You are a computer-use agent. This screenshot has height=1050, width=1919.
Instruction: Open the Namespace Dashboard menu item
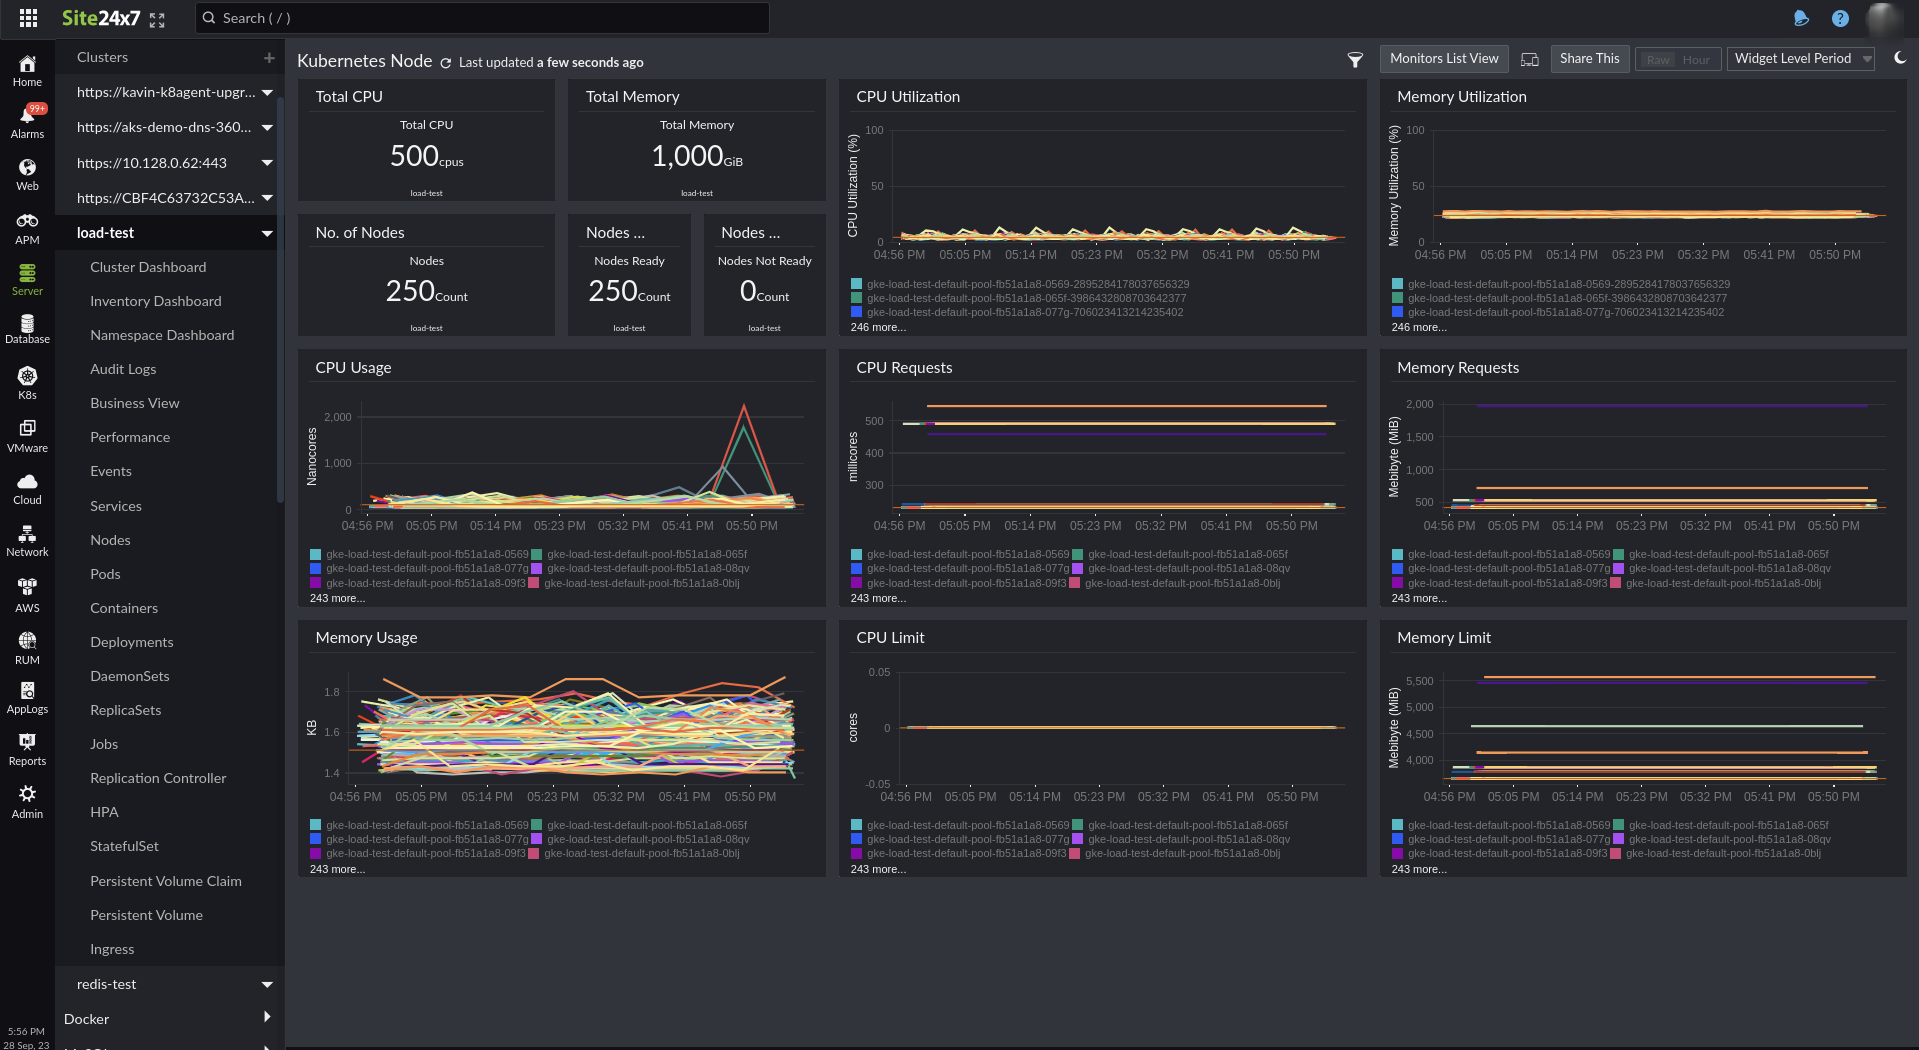(162, 334)
